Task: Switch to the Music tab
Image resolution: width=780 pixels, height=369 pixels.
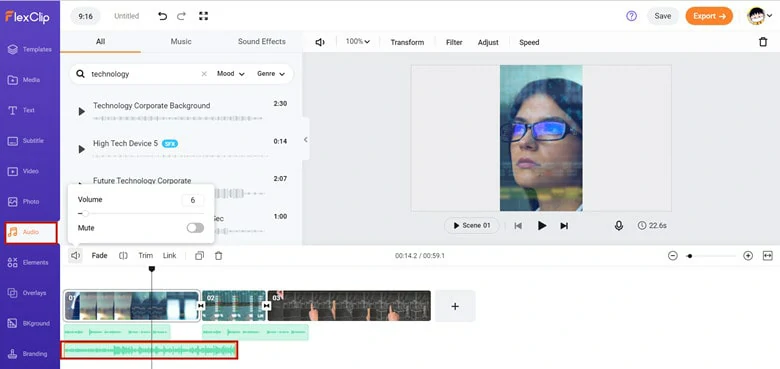Action: (181, 42)
